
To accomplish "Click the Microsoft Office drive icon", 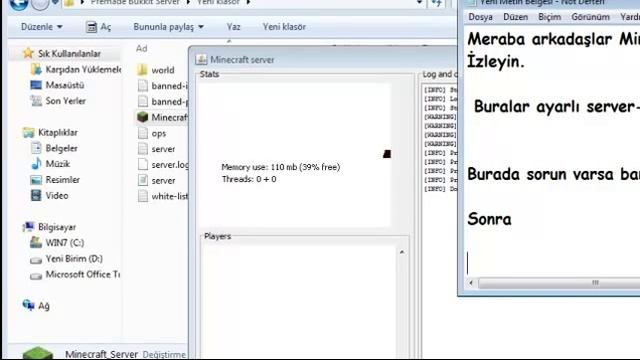I will [x=36, y=276].
